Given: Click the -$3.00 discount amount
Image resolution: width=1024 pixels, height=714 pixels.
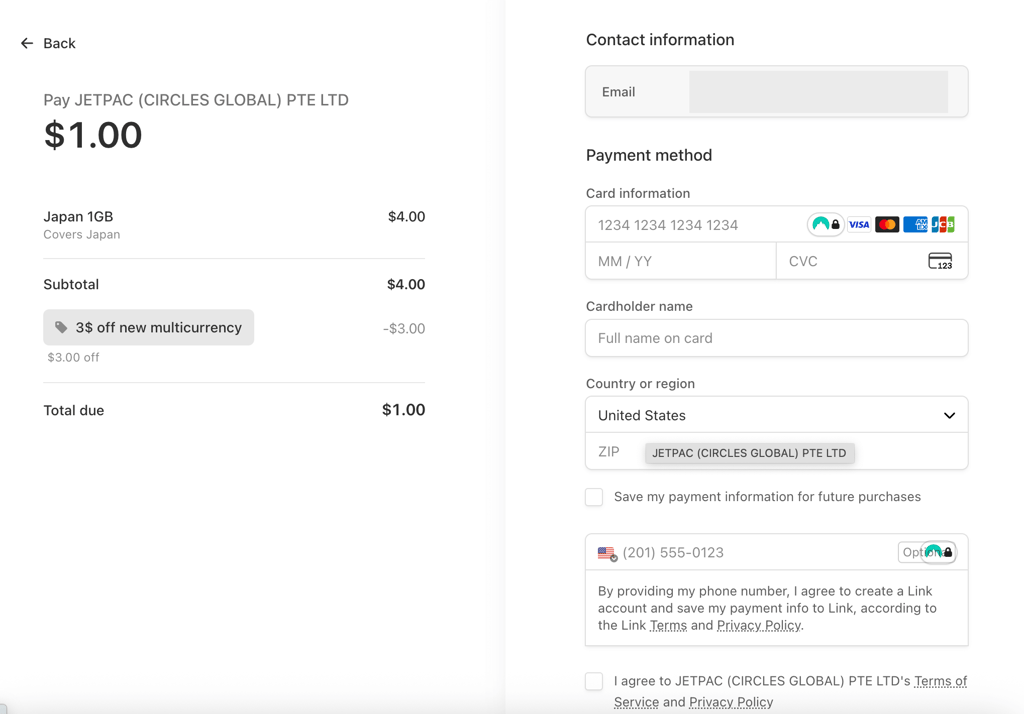Looking at the screenshot, I should pos(404,329).
